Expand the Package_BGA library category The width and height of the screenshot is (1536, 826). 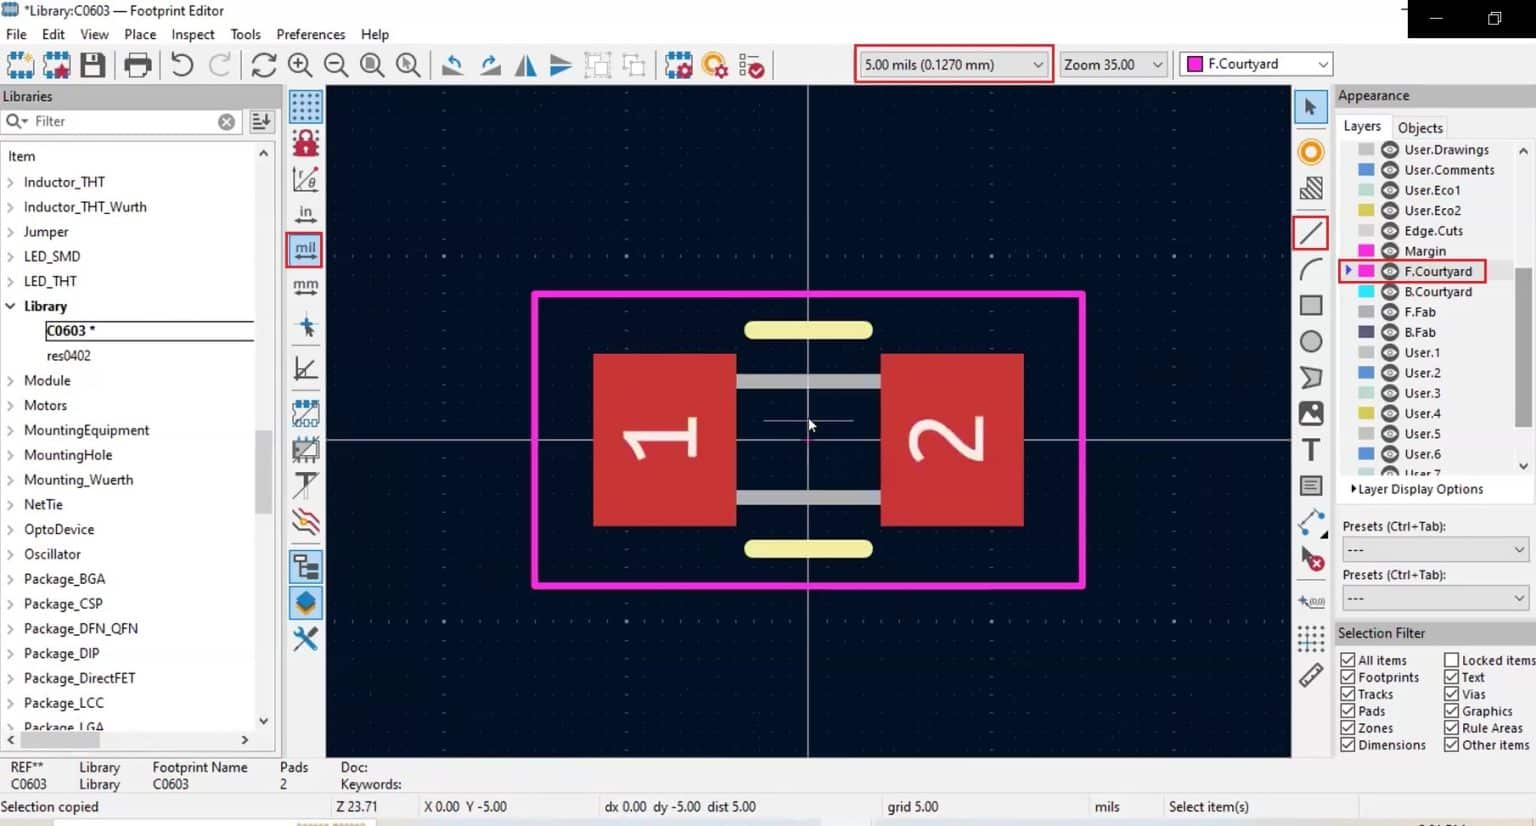coord(11,578)
